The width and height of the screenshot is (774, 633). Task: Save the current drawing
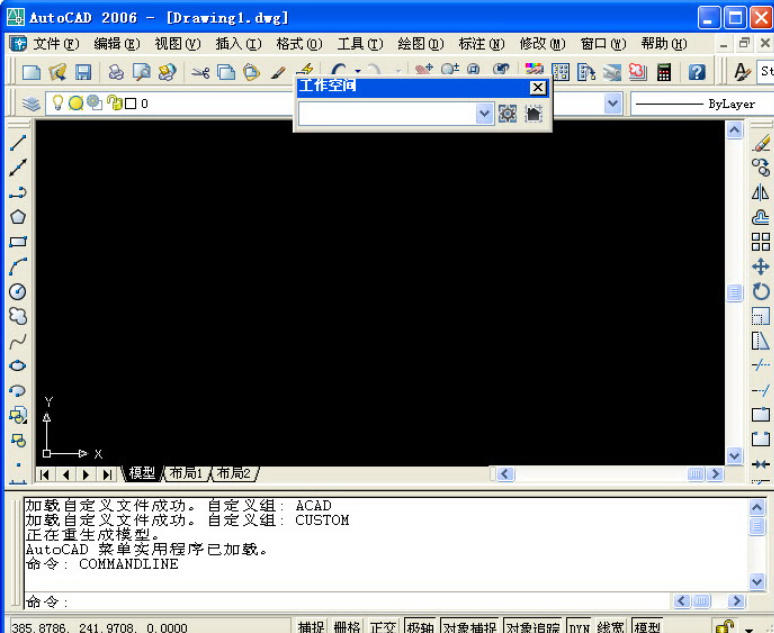[83, 72]
